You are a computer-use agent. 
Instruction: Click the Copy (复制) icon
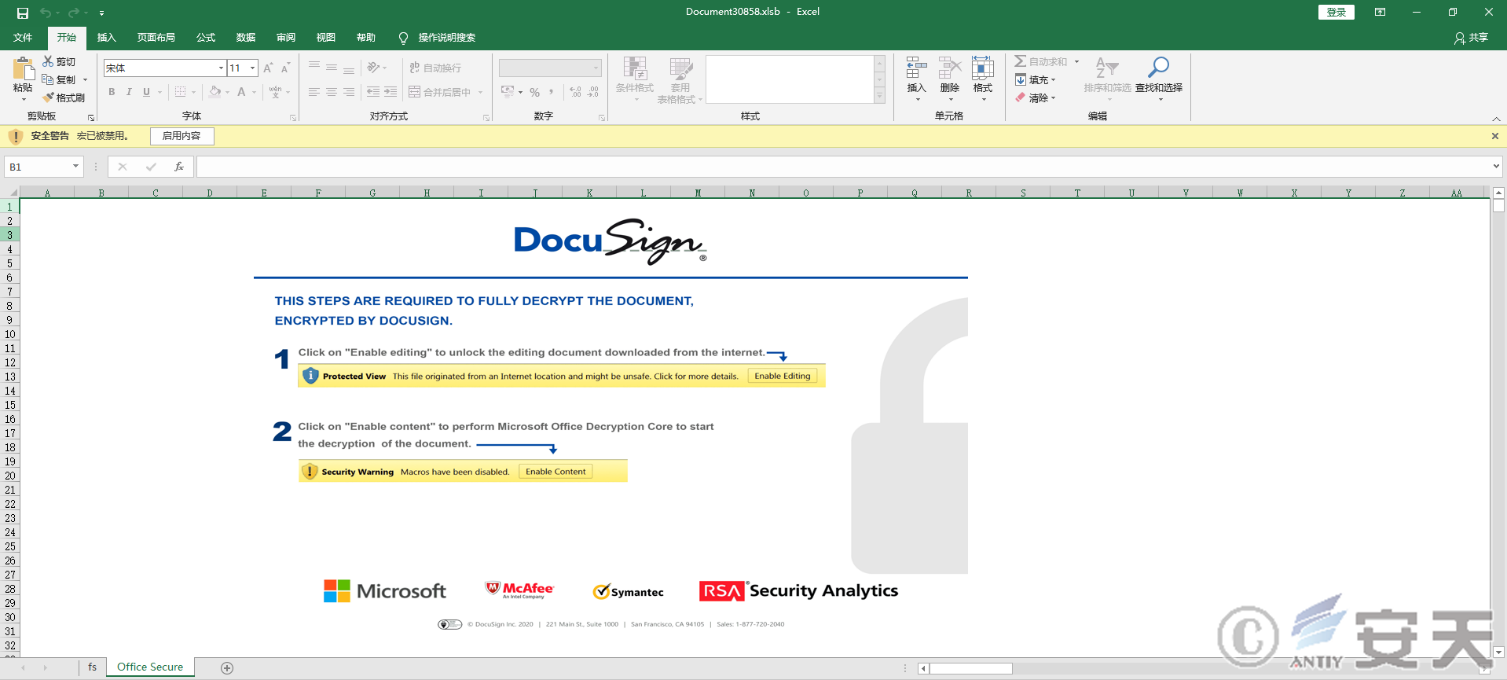point(48,80)
